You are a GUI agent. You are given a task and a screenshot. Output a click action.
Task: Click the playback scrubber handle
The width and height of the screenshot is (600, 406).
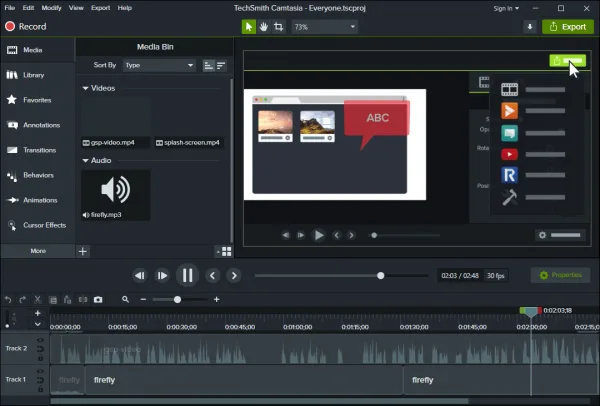(x=380, y=276)
